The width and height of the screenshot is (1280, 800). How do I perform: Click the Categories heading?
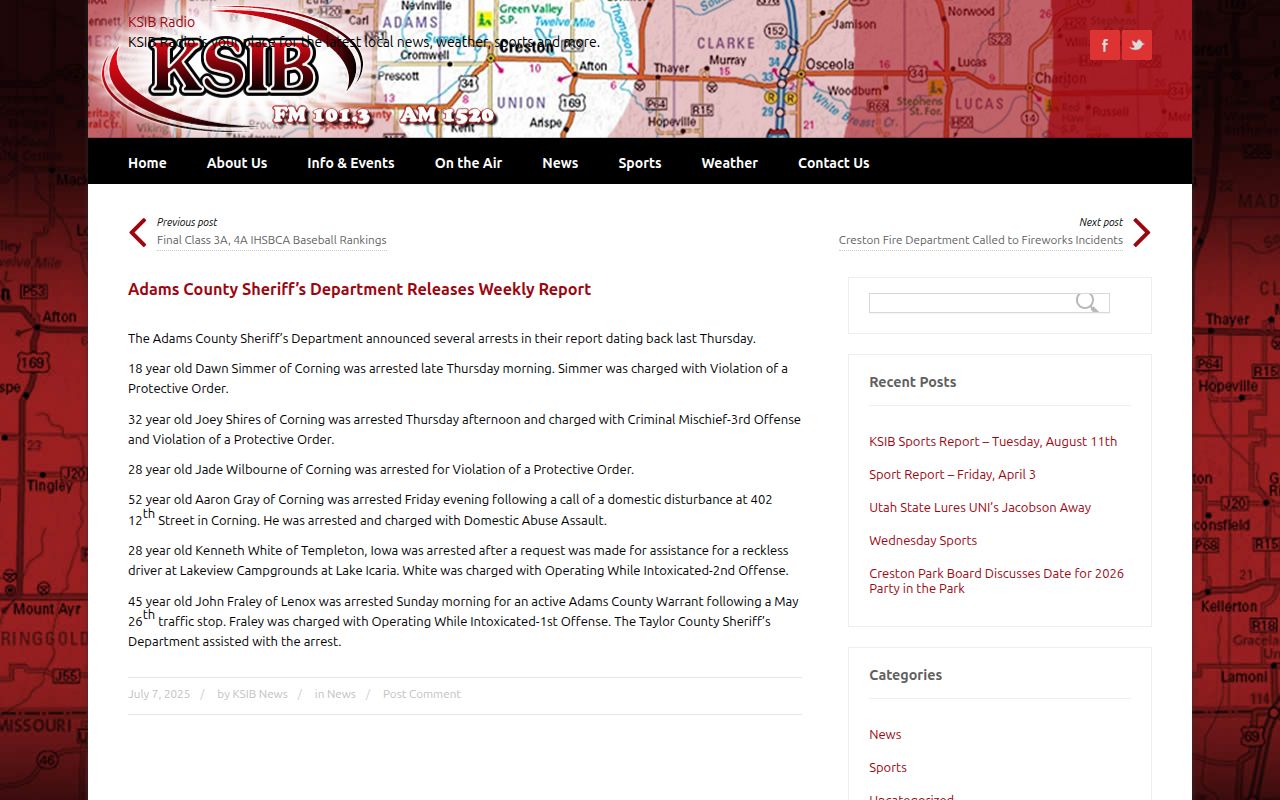coord(906,675)
